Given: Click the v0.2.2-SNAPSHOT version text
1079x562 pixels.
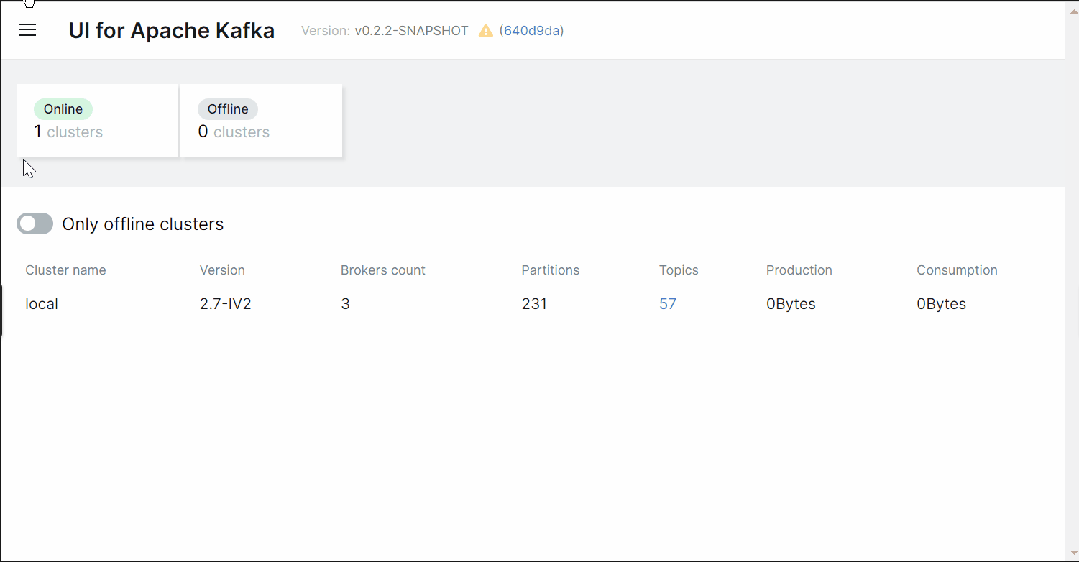Looking at the screenshot, I should pyautogui.click(x=412, y=31).
